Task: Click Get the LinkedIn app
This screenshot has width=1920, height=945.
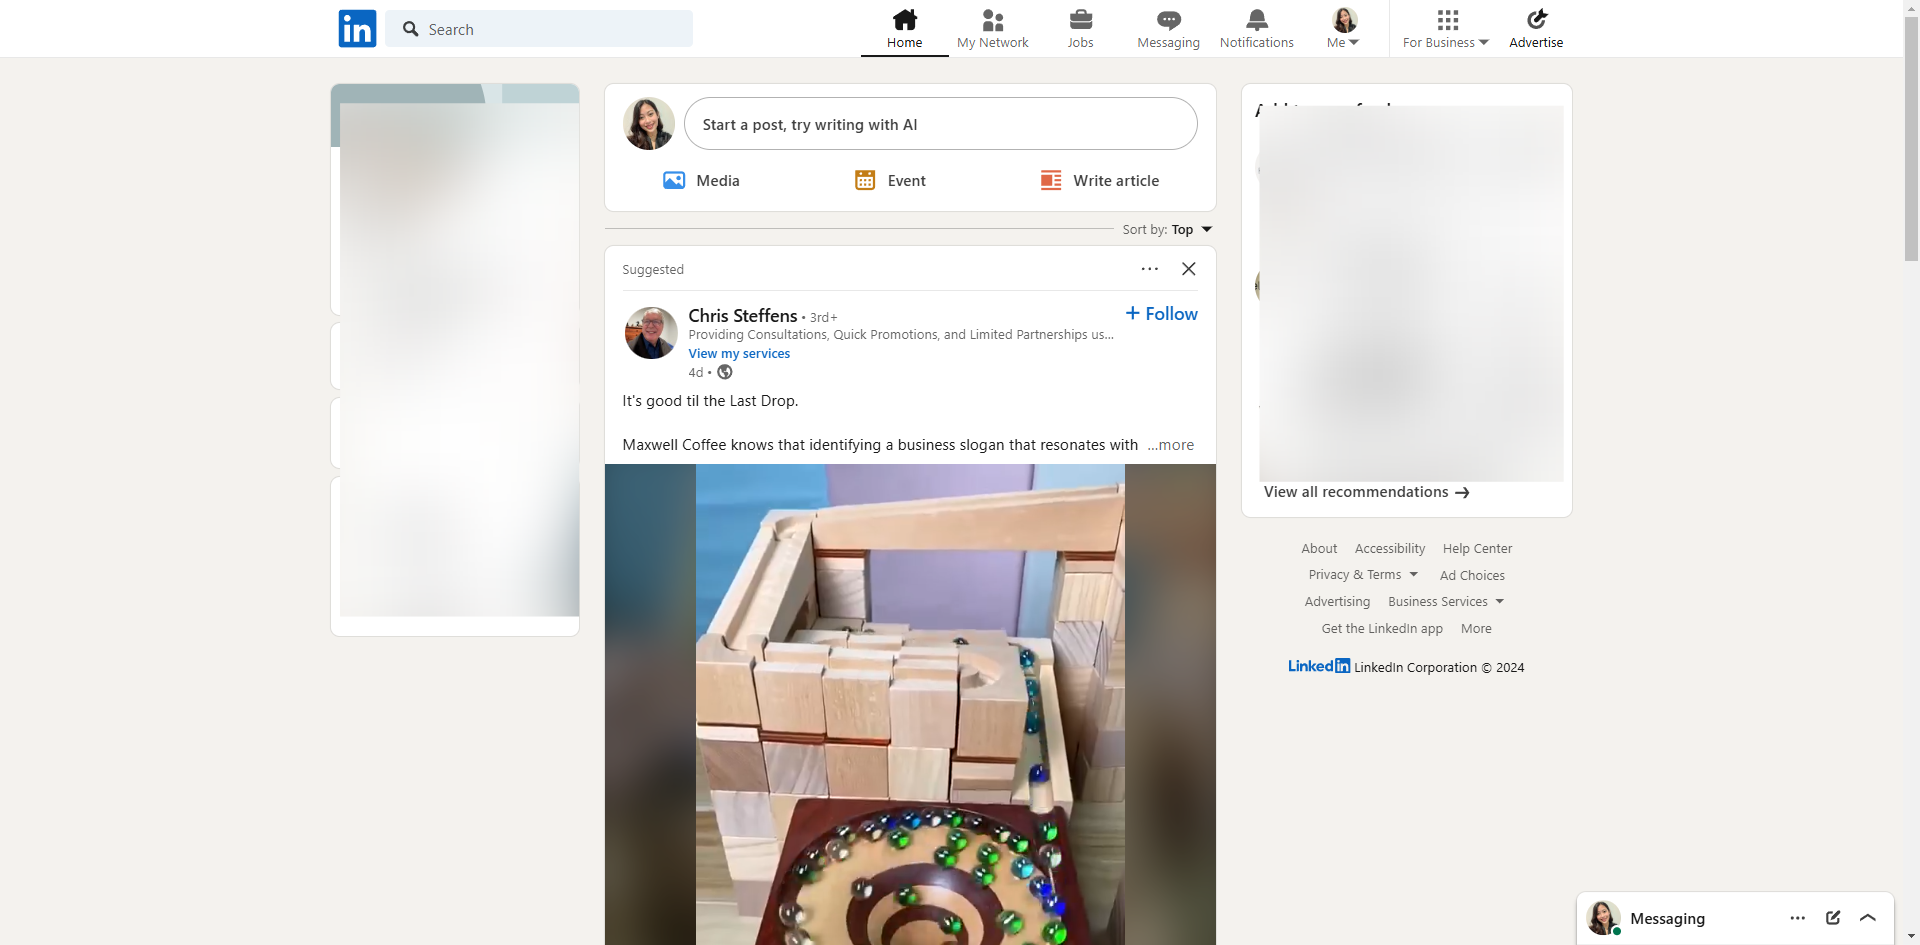Action: coord(1382,629)
